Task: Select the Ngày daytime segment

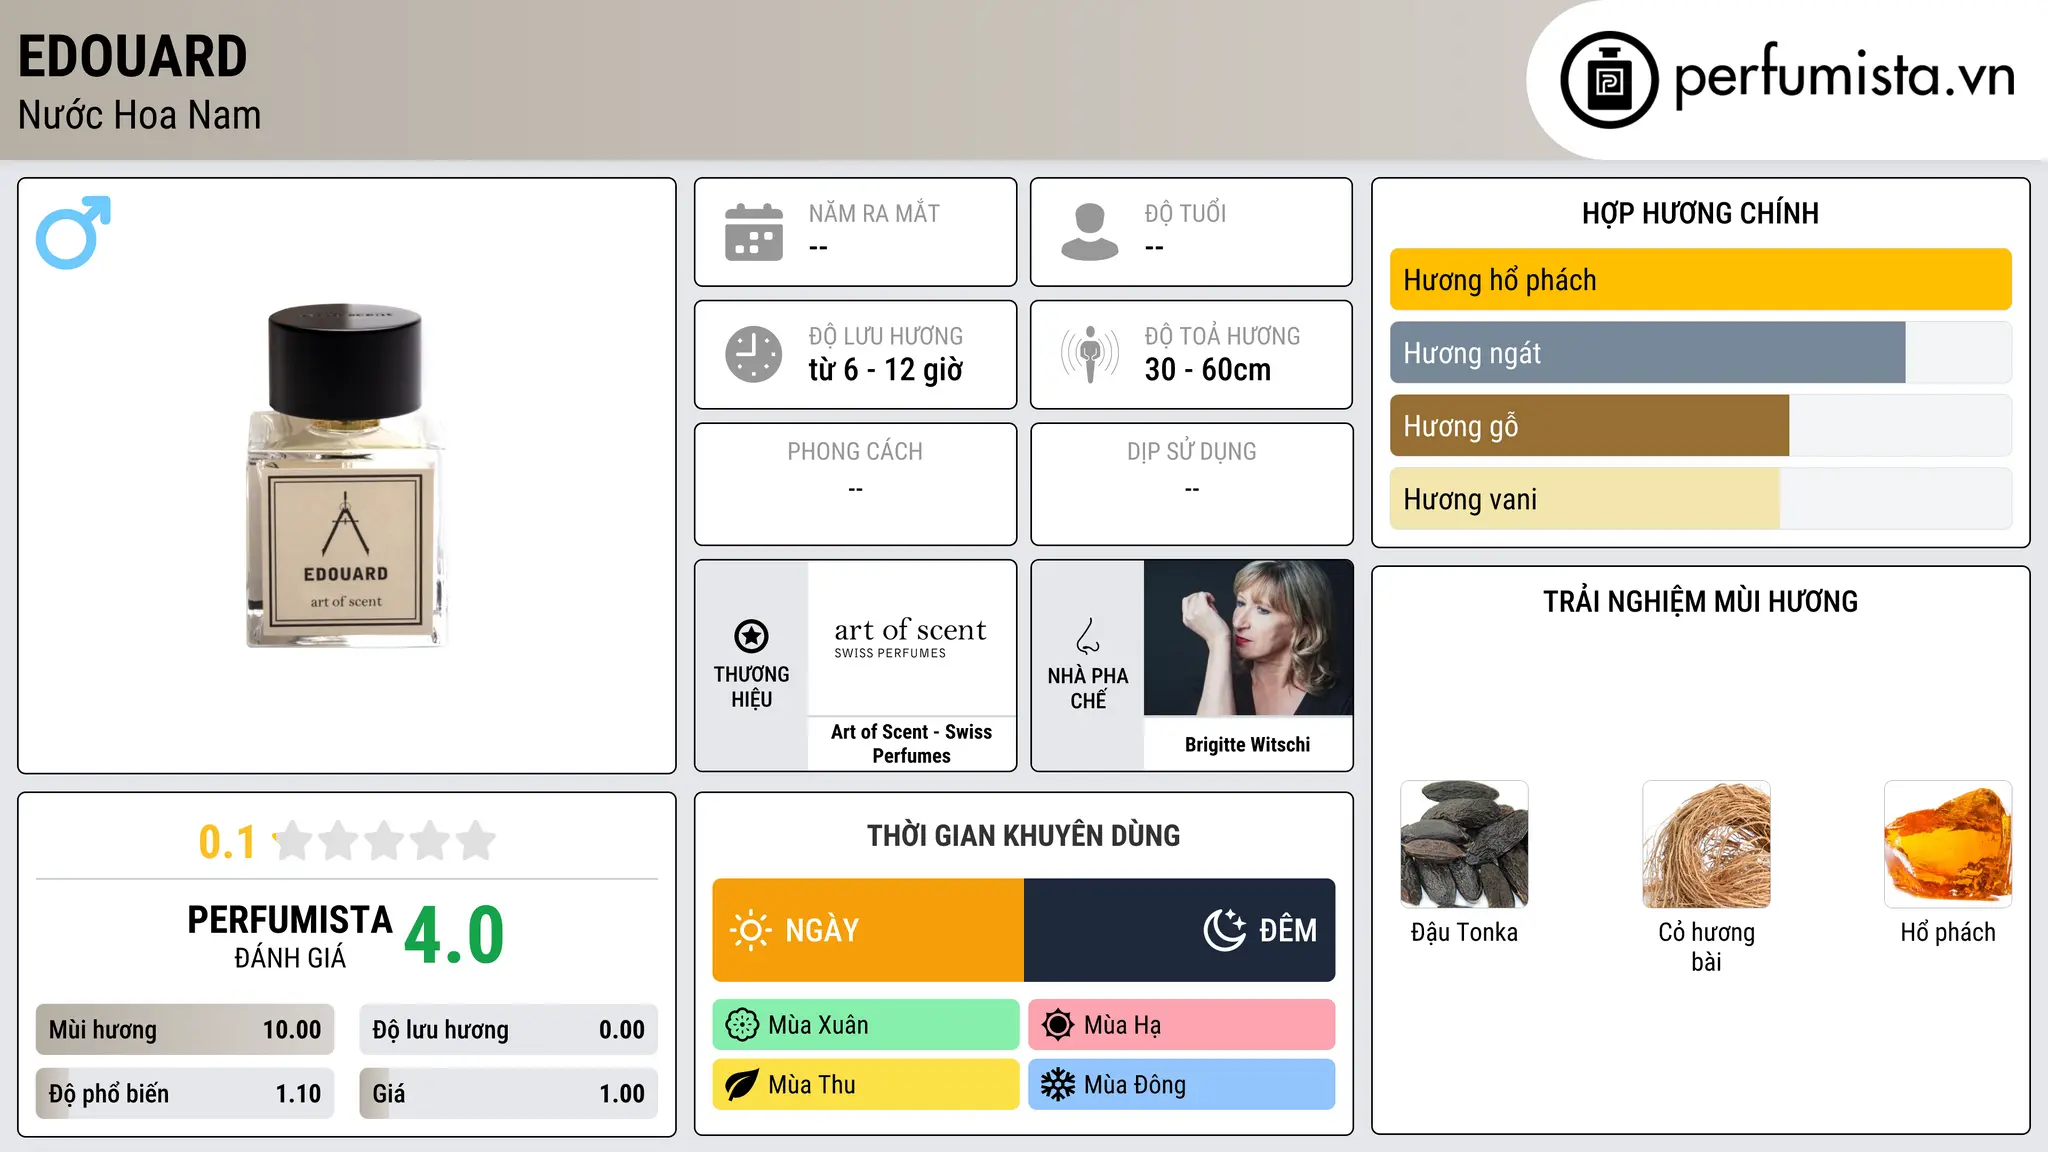Action: [x=868, y=930]
